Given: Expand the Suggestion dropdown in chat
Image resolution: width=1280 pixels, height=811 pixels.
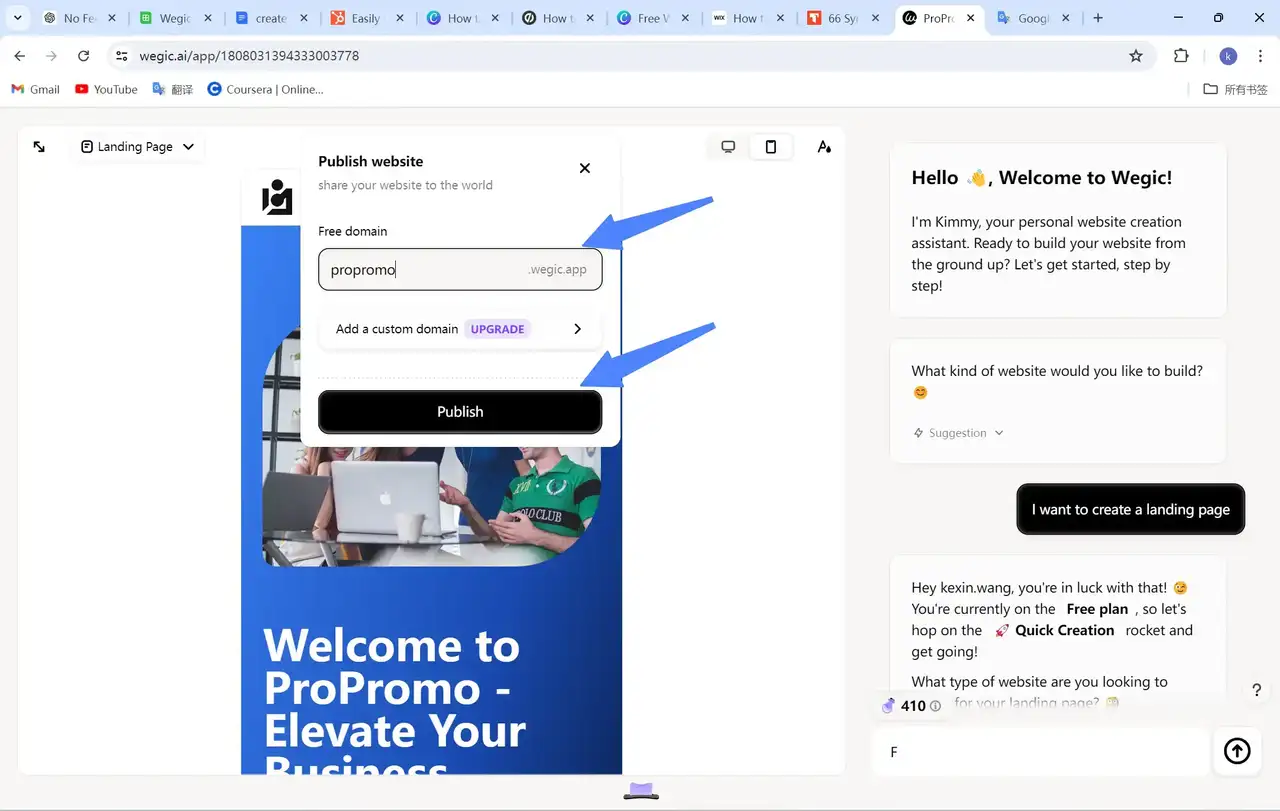Looking at the screenshot, I should click(x=959, y=433).
